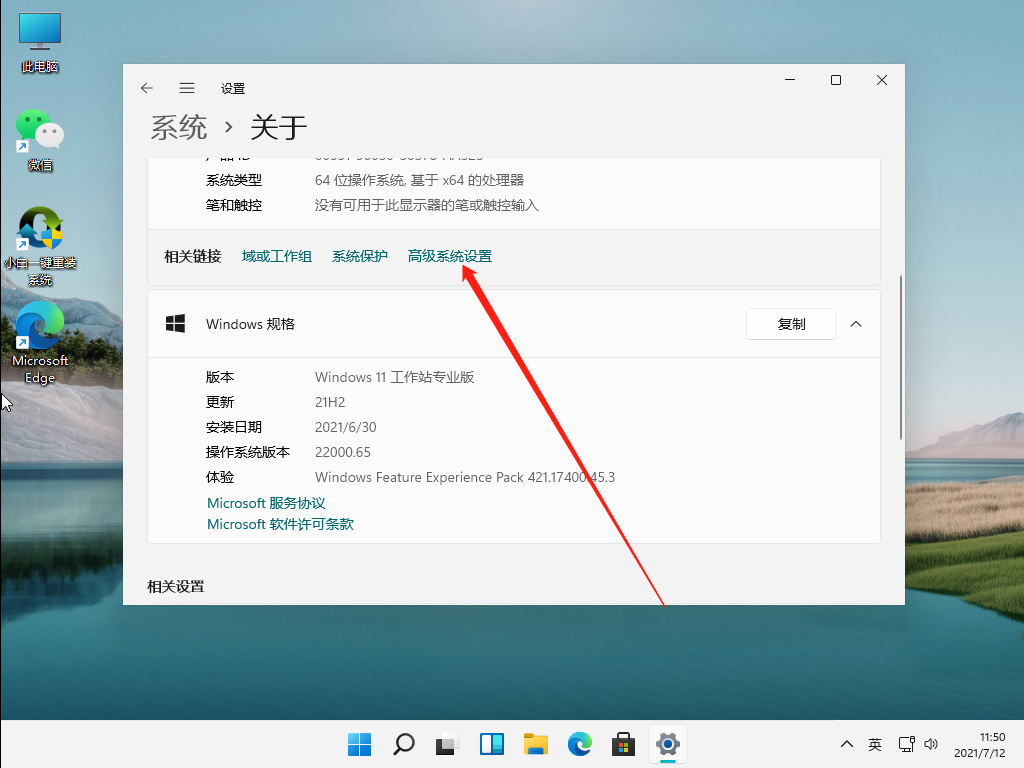Switch the 英 input method indicator
Image resolution: width=1024 pixels, height=768 pixels.
click(x=874, y=744)
